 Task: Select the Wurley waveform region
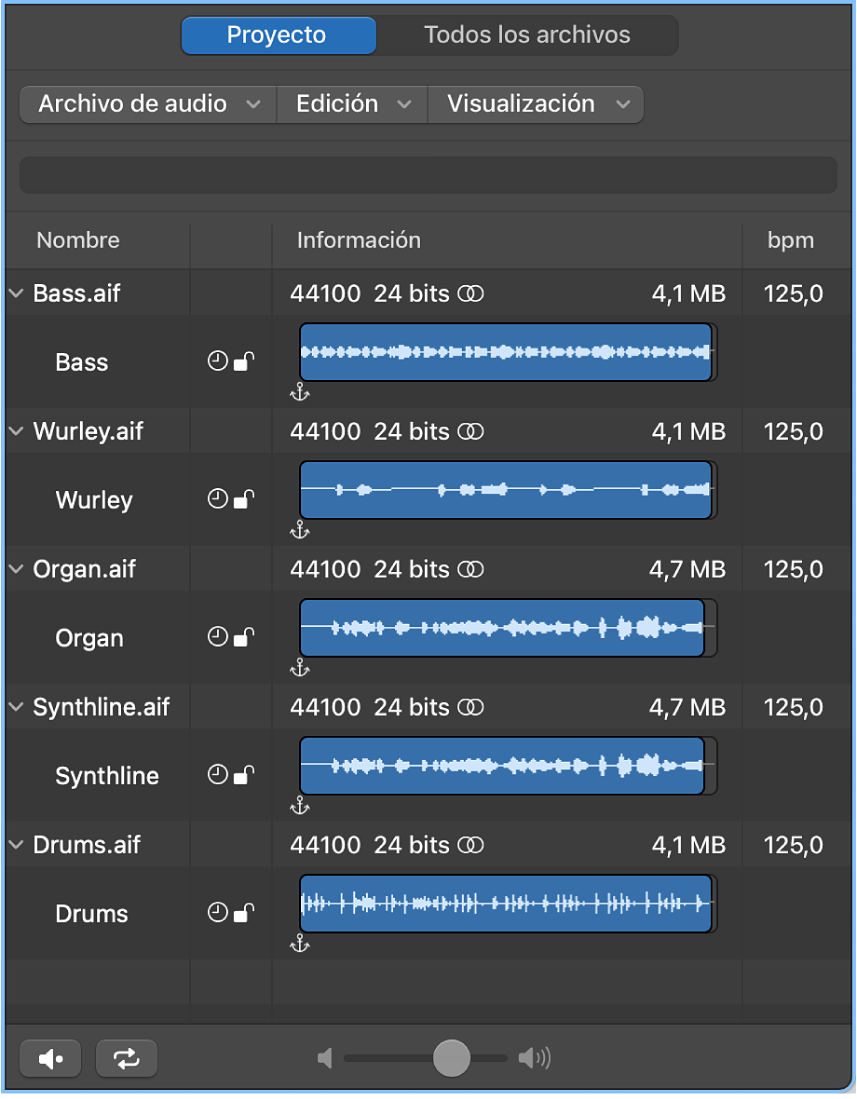click(x=506, y=490)
